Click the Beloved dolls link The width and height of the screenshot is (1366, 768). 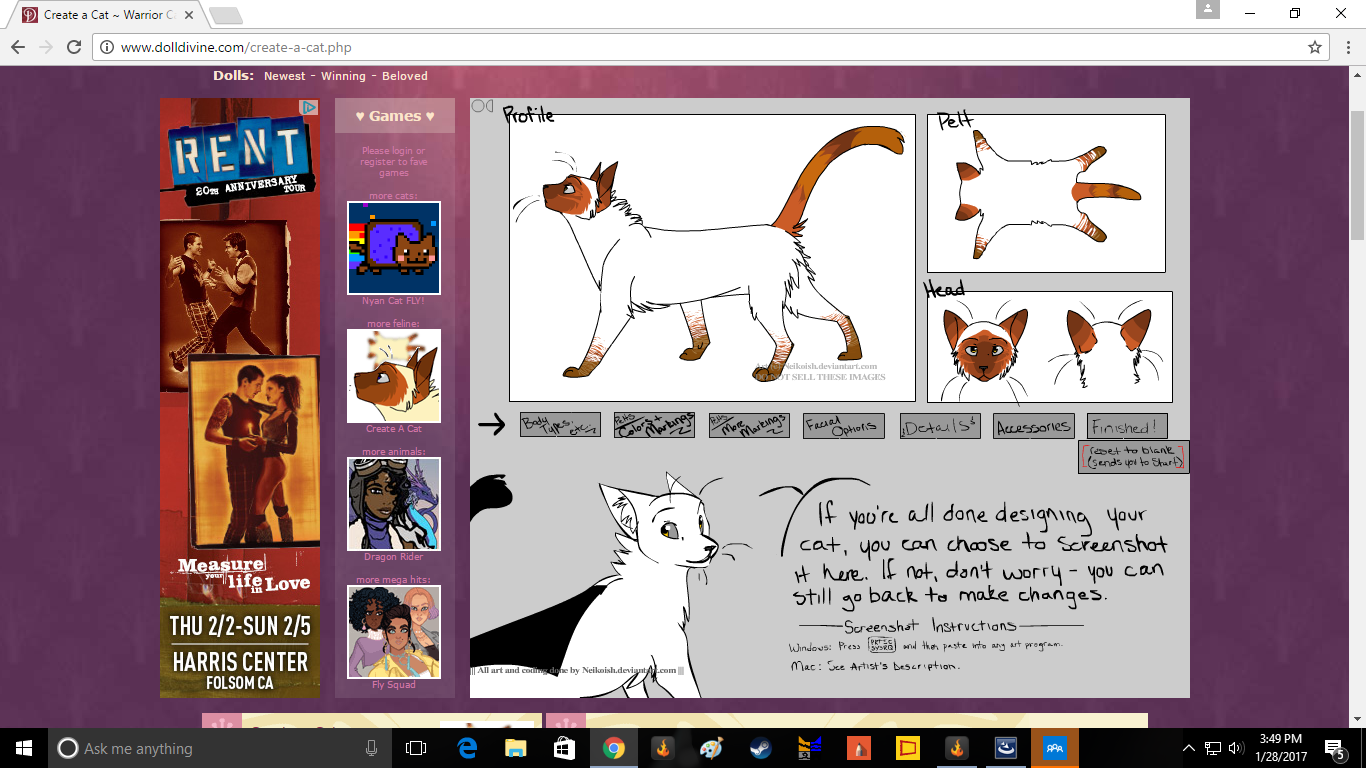pyautogui.click(x=404, y=76)
